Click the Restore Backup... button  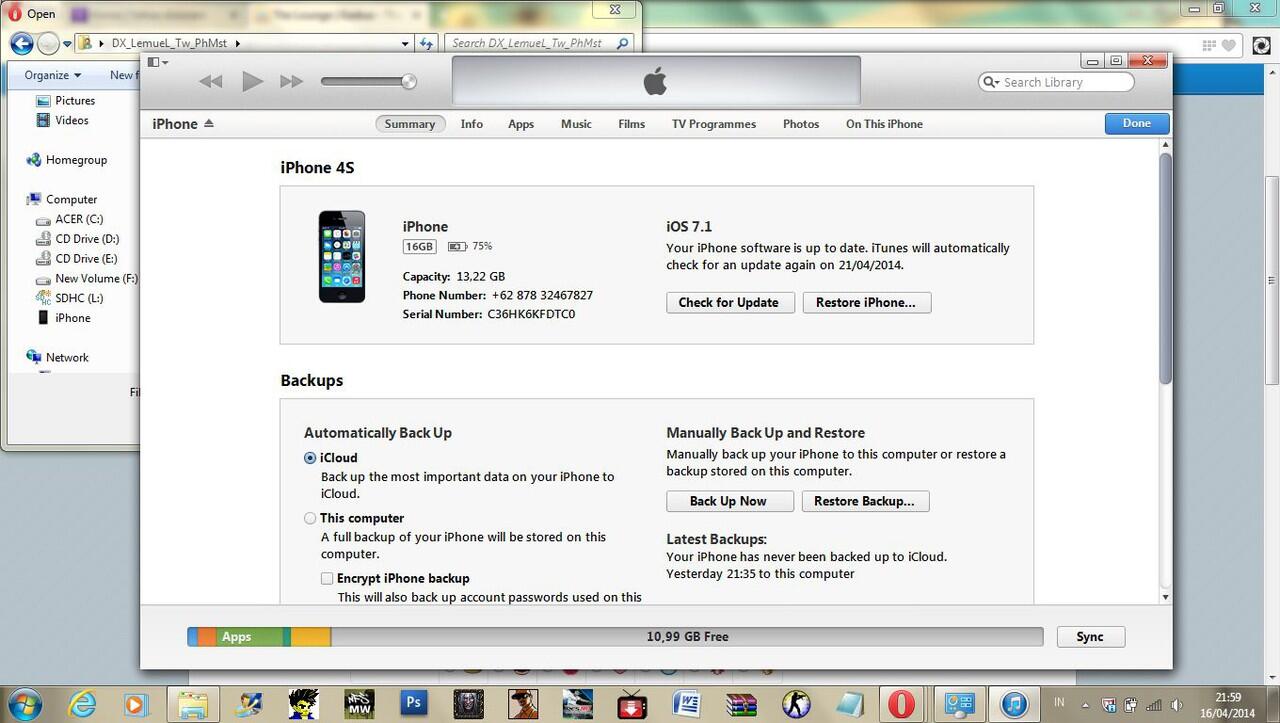(x=864, y=501)
